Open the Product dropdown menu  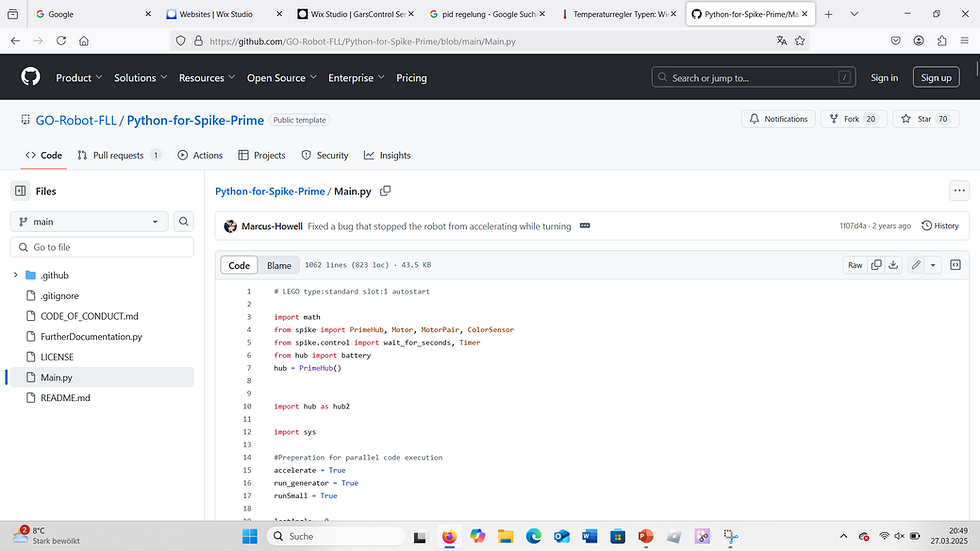[x=79, y=77]
